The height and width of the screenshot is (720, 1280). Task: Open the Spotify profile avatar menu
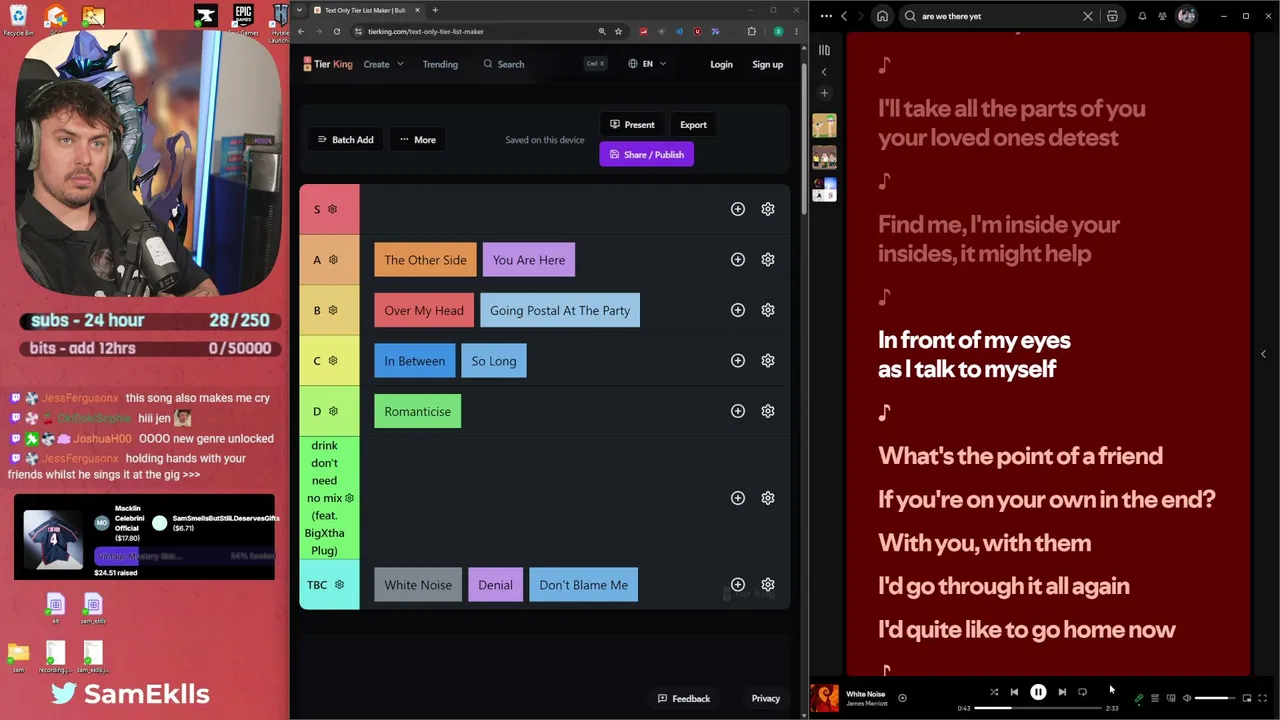coord(1187,16)
